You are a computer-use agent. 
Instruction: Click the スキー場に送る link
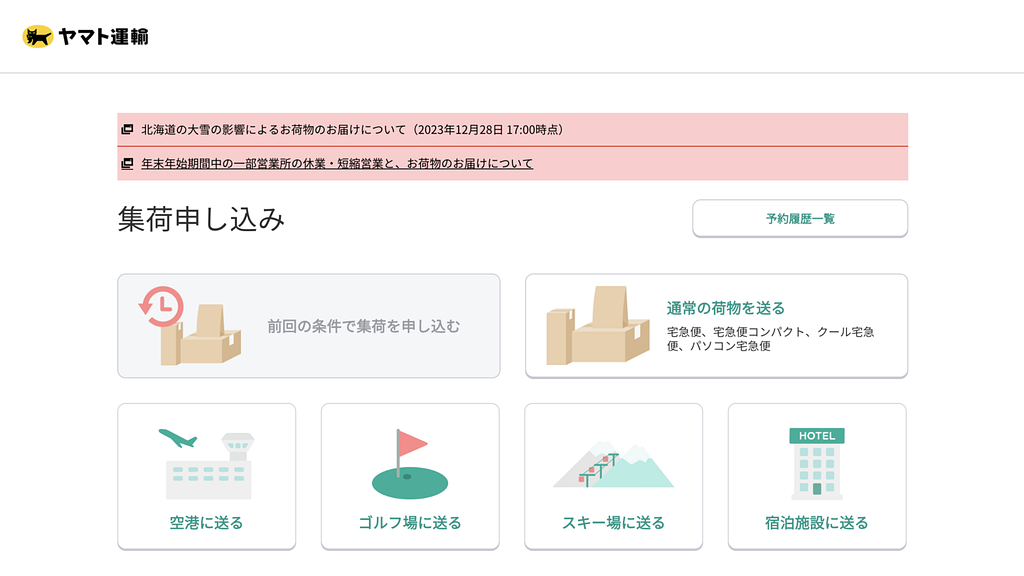pyautogui.click(x=613, y=521)
